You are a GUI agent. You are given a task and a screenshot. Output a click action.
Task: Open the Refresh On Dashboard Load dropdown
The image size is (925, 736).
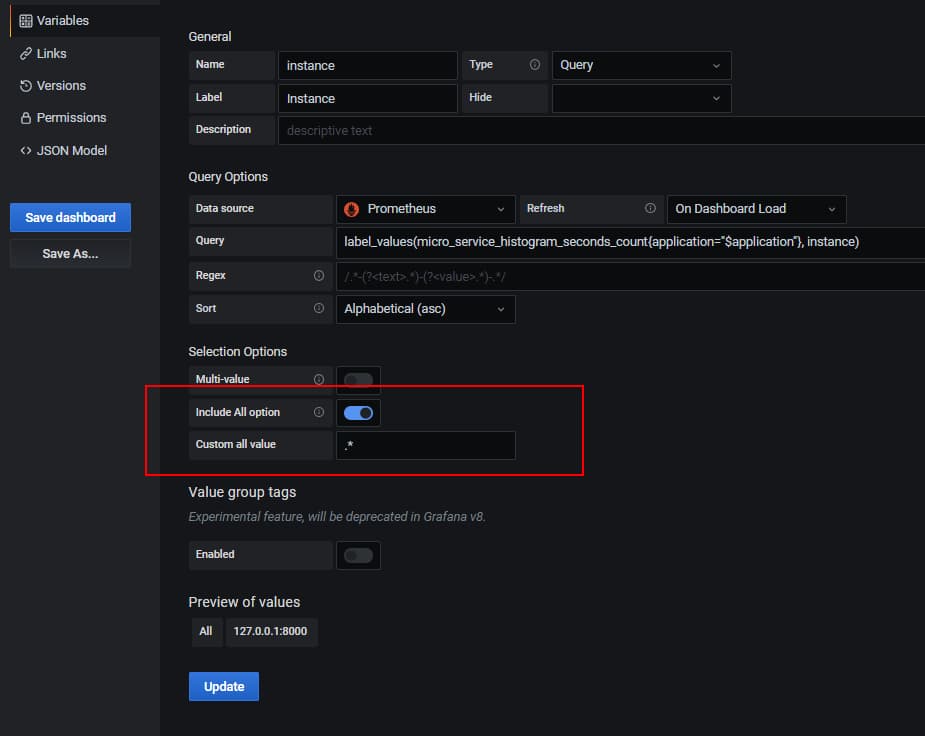[756, 209]
